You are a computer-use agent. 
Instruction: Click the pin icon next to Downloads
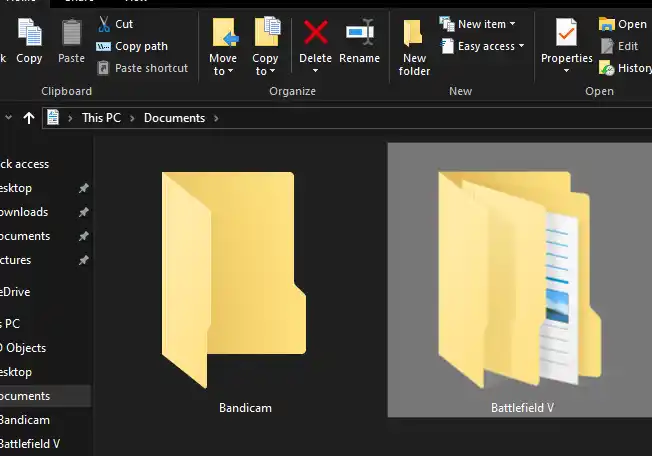click(x=84, y=212)
